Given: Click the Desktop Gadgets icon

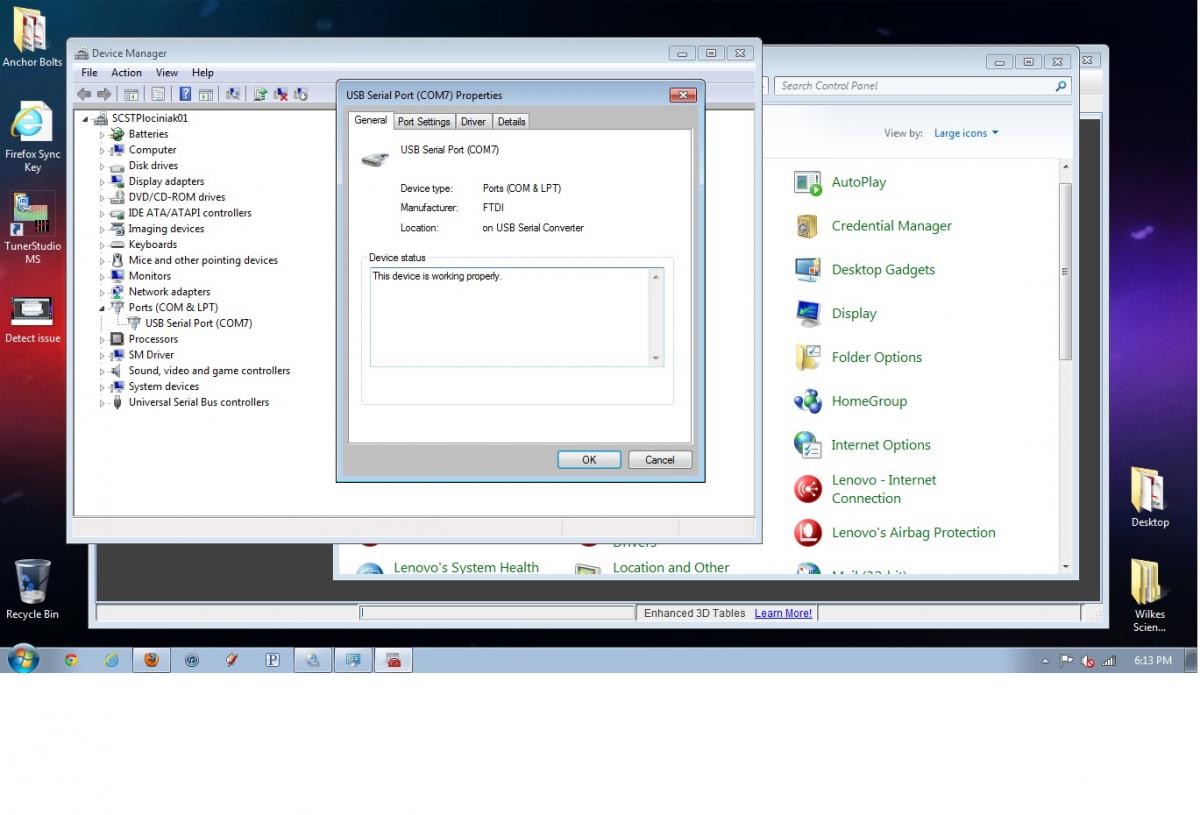Looking at the screenshot, I should (808, 270).
